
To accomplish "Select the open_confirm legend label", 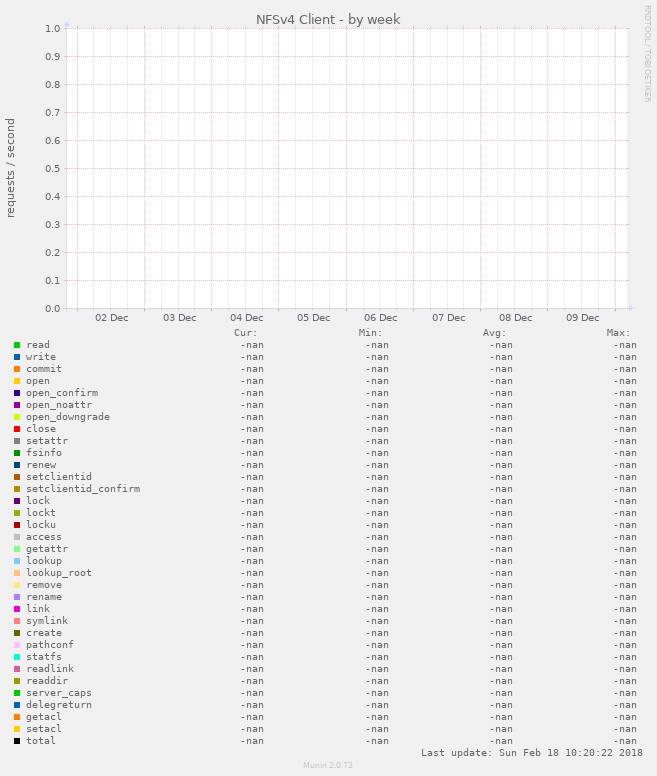I will (x=61, y=393).
